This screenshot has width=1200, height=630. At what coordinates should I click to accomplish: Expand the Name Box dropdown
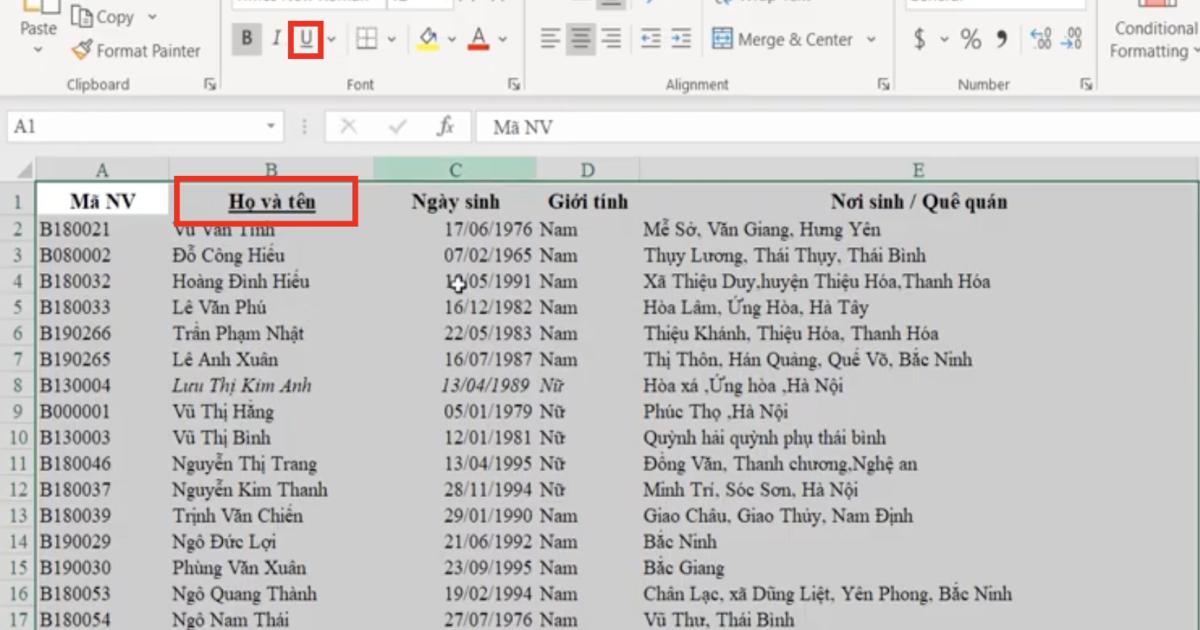coord(271,127)
